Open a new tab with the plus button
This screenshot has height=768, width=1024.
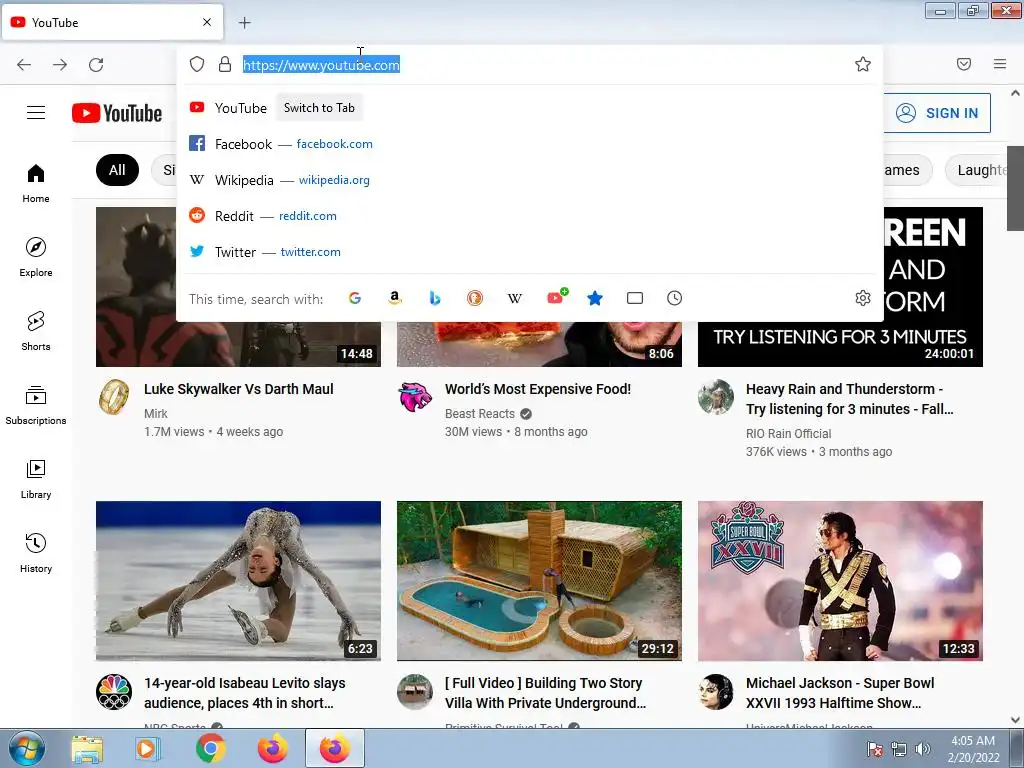click(244, 23)
